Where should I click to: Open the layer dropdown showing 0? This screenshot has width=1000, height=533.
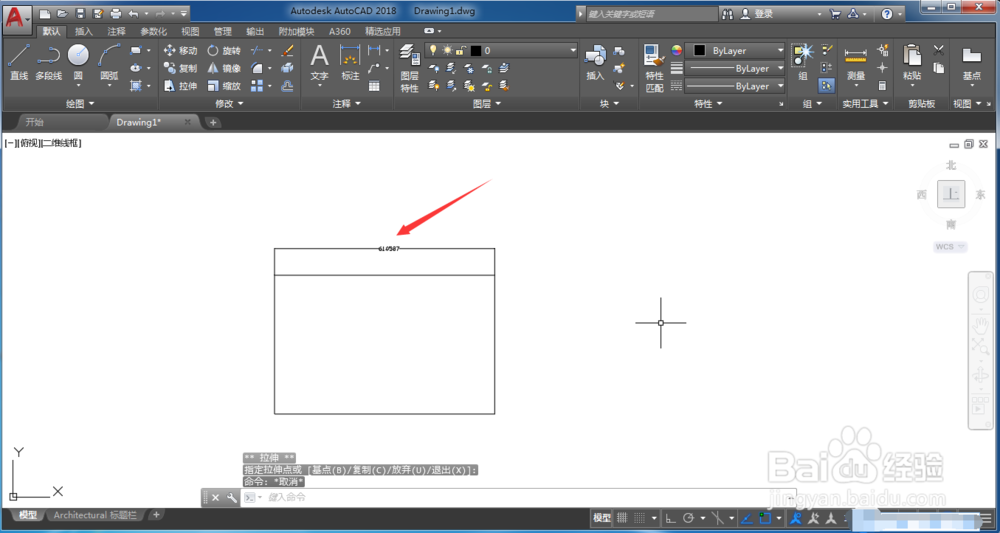pyautogui.click(x=501, y=50)
